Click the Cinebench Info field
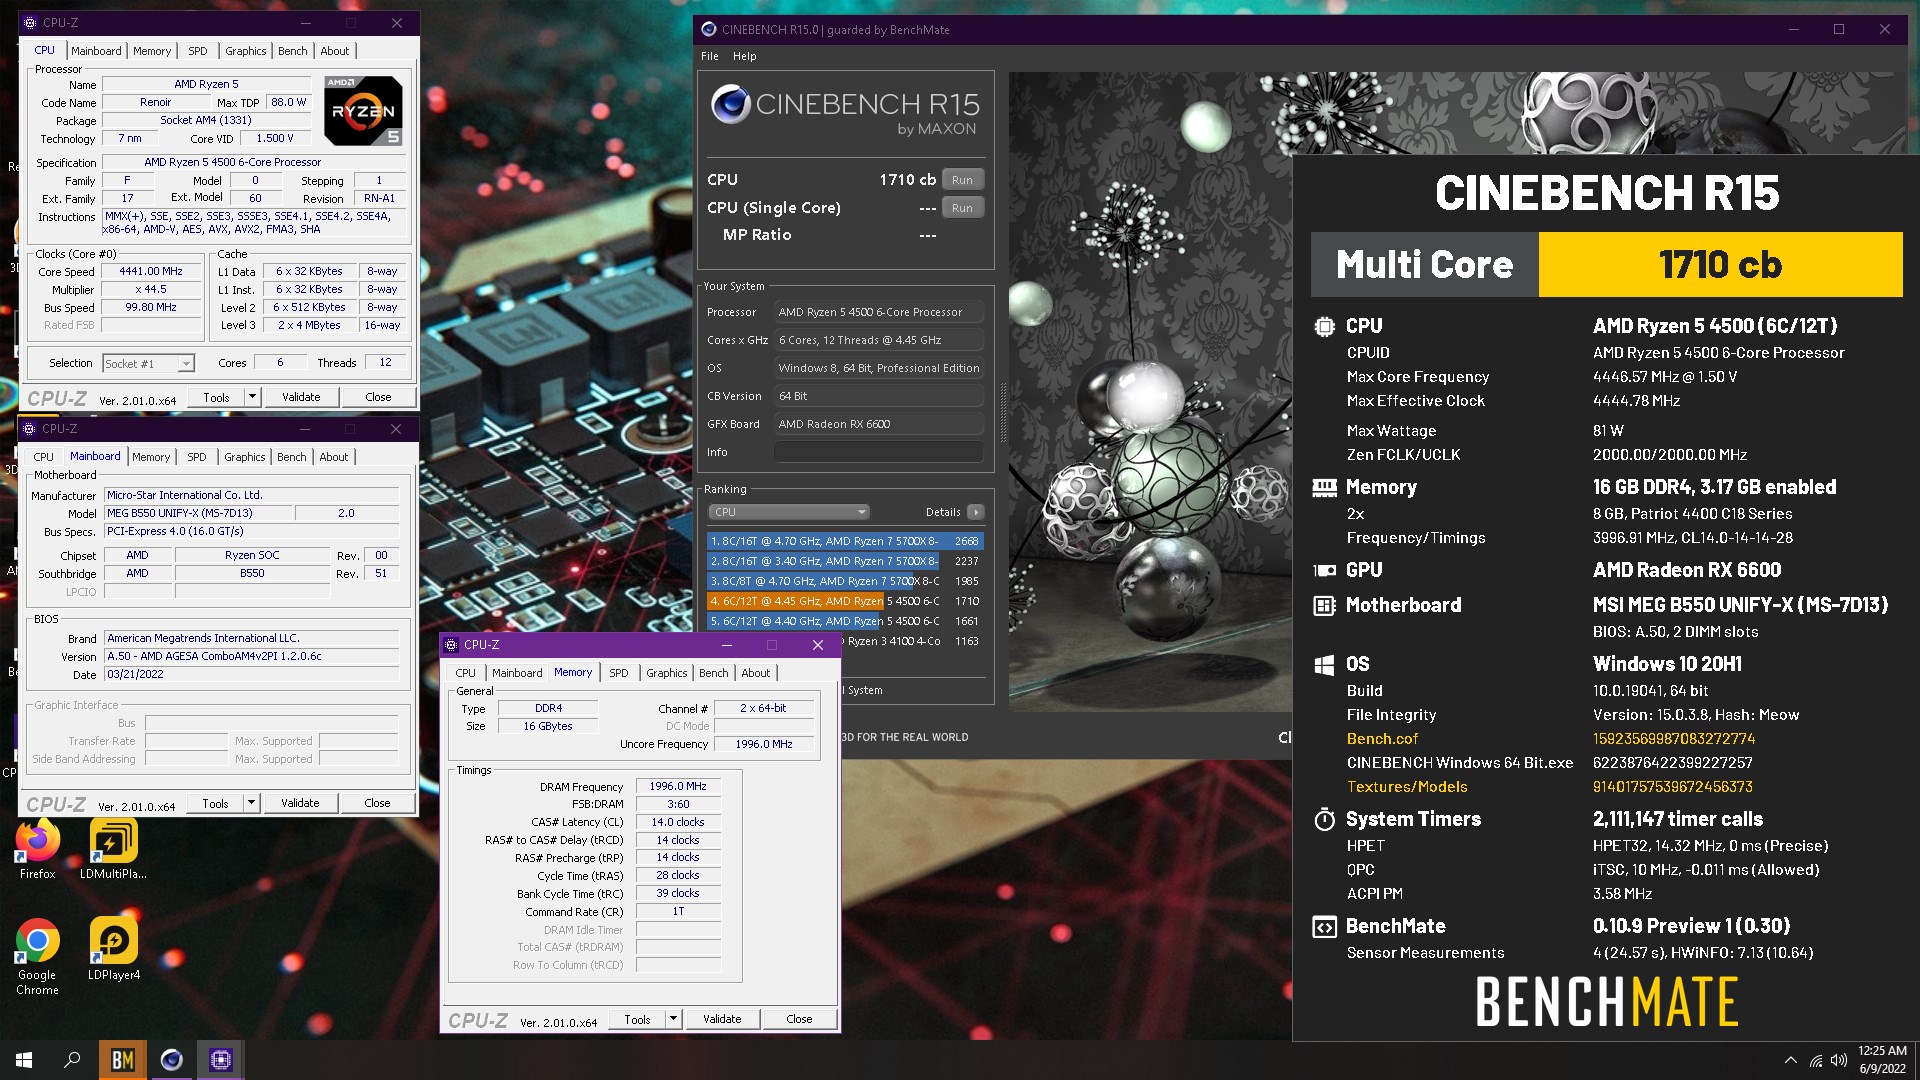Viewport: 1920px width, 1080px height. tap(879, 452)
